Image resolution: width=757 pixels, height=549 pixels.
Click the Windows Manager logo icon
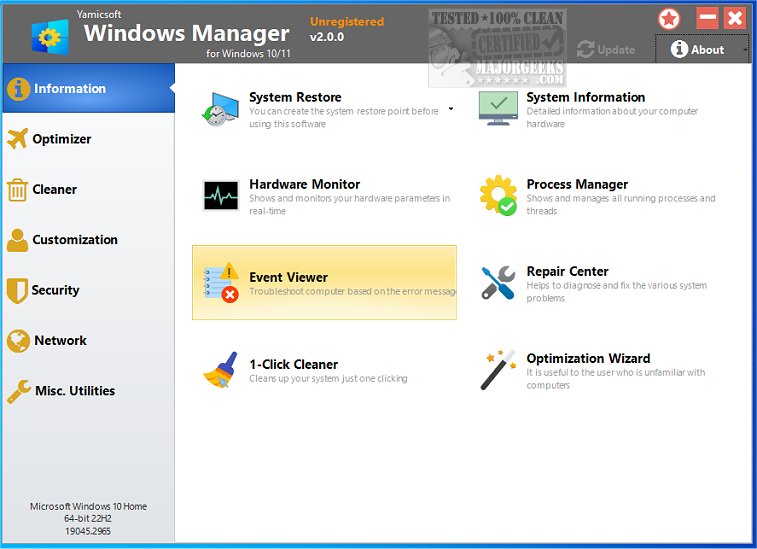click(x=48, y=36)
